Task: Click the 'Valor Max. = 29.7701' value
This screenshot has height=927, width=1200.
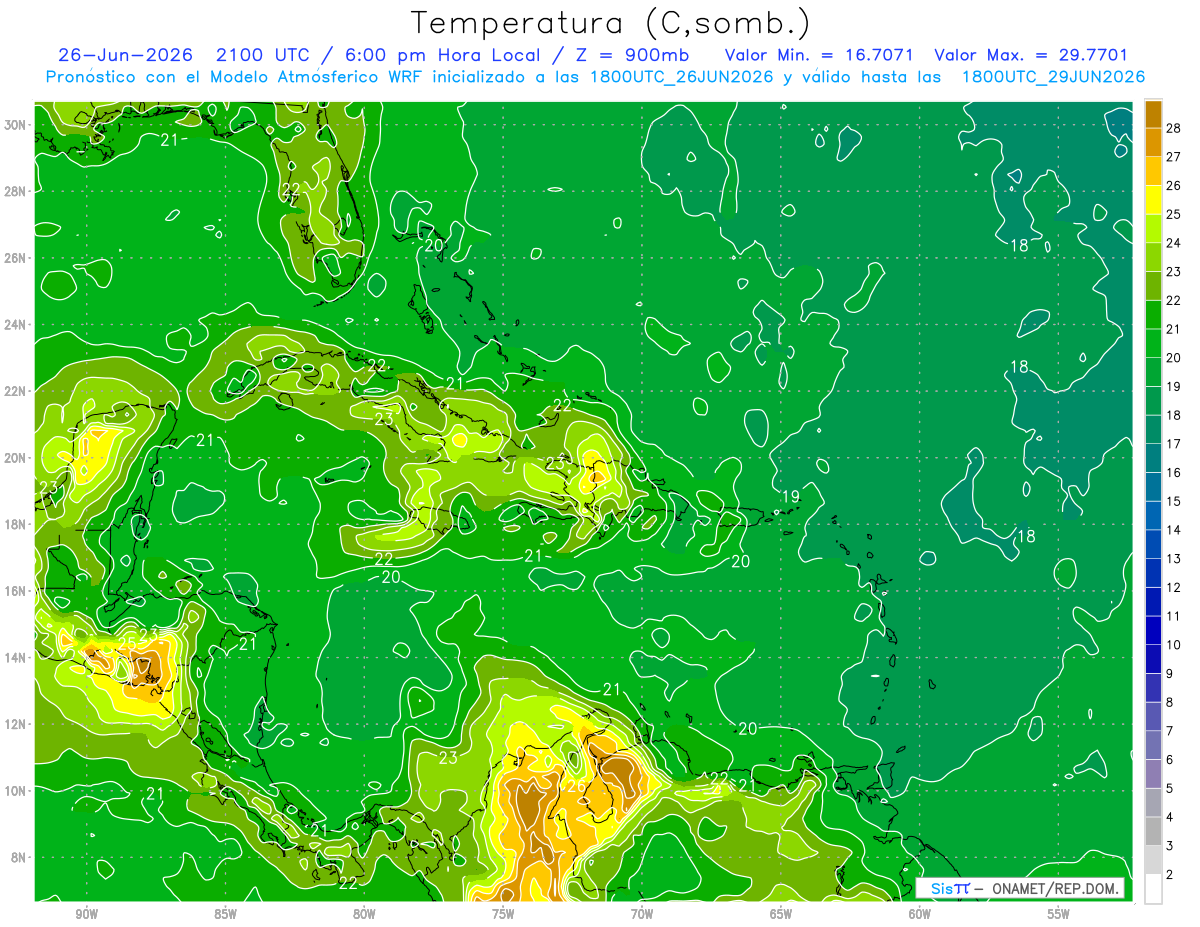Action: 1031,55
